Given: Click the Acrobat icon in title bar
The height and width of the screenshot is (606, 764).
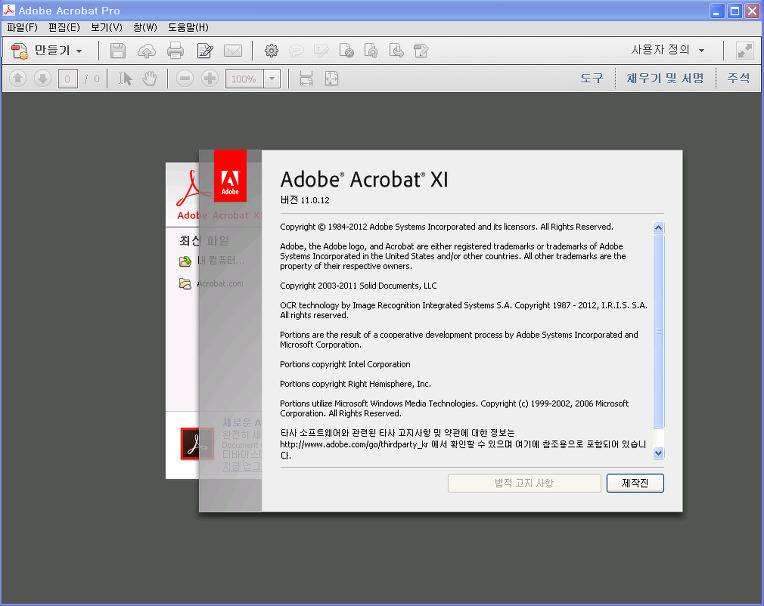Looking at the screenshot, I should [x=9, y=10].
